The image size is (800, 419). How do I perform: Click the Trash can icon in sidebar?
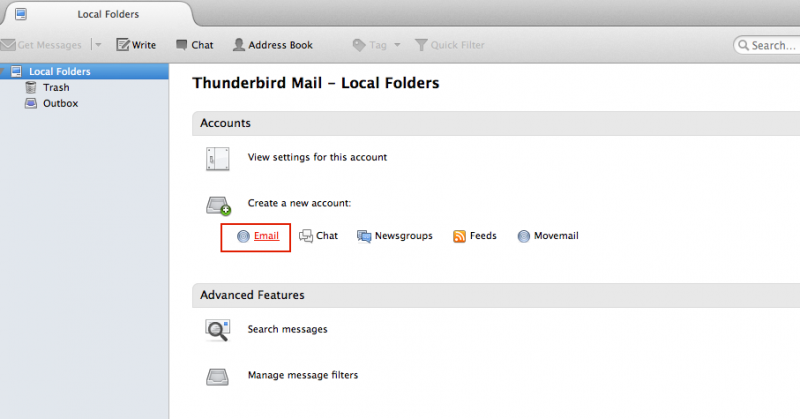coord(31,87)
